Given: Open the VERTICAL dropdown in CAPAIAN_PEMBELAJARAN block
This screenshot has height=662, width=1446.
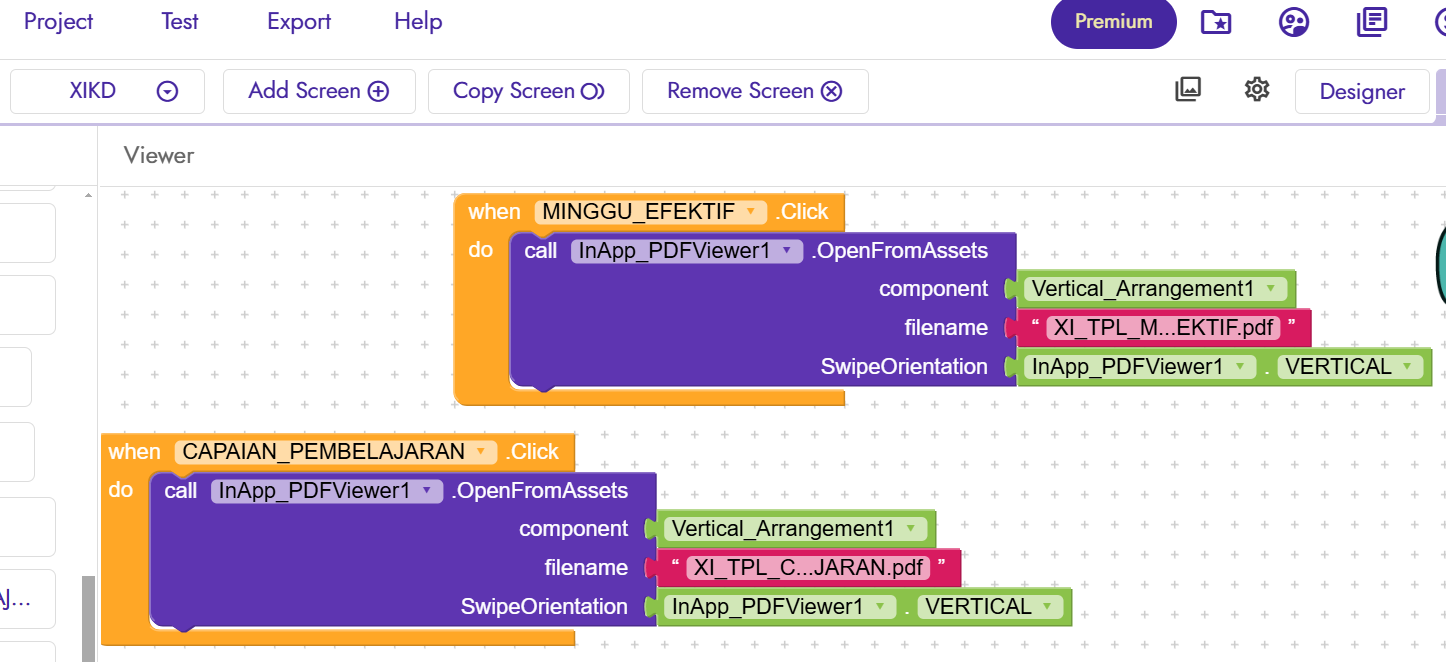Looking at the screenshot, I should [990, 607].
